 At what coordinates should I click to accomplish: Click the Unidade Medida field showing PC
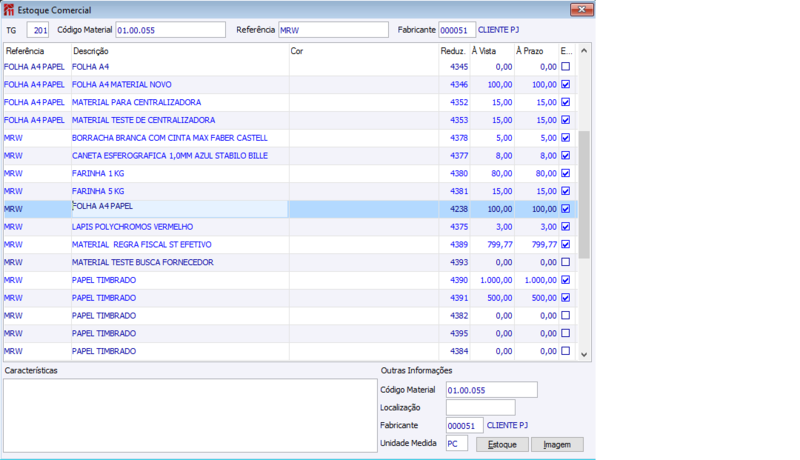click(x=457, y=443)
